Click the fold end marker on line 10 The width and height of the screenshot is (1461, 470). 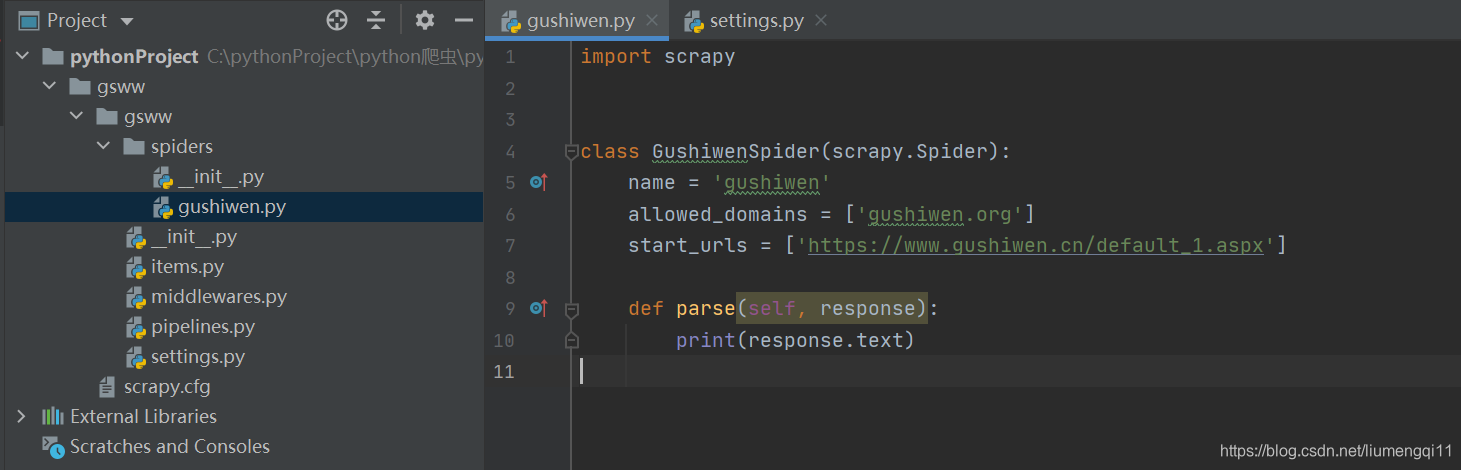point(571,340)
